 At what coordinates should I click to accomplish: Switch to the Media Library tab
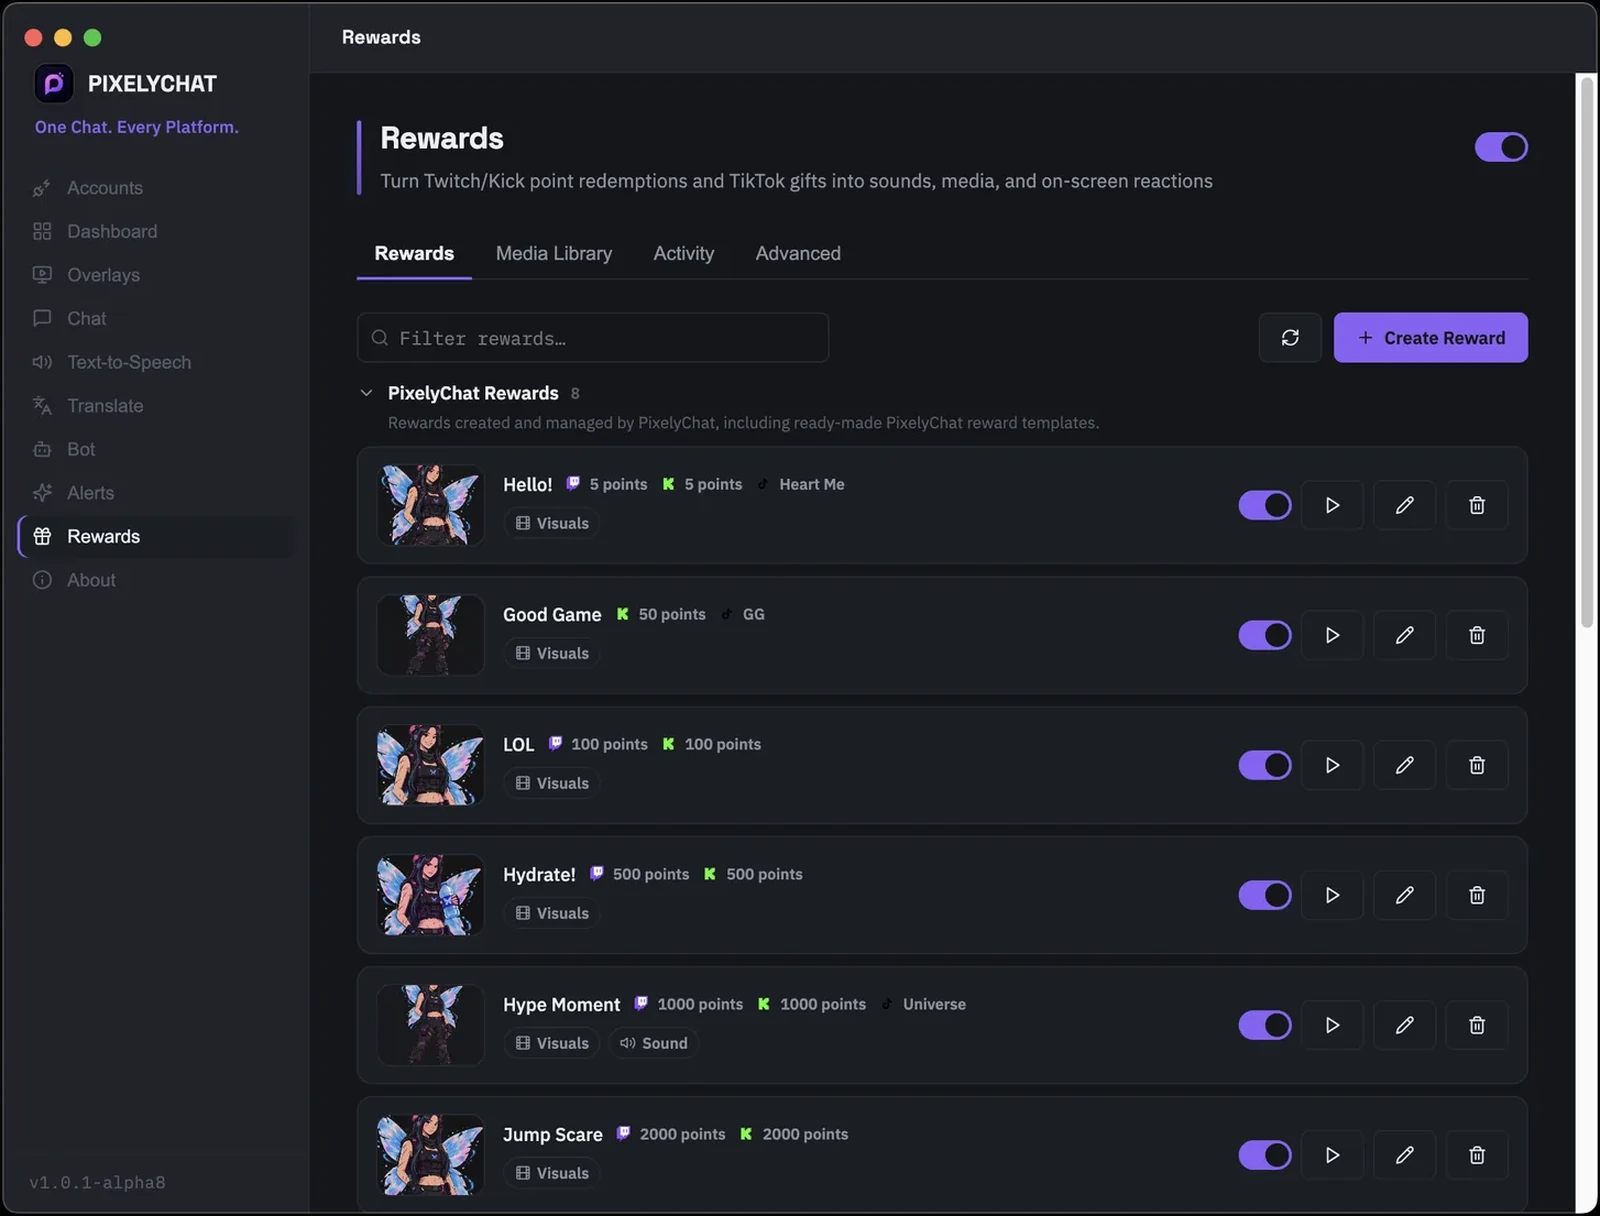(554, 253)
